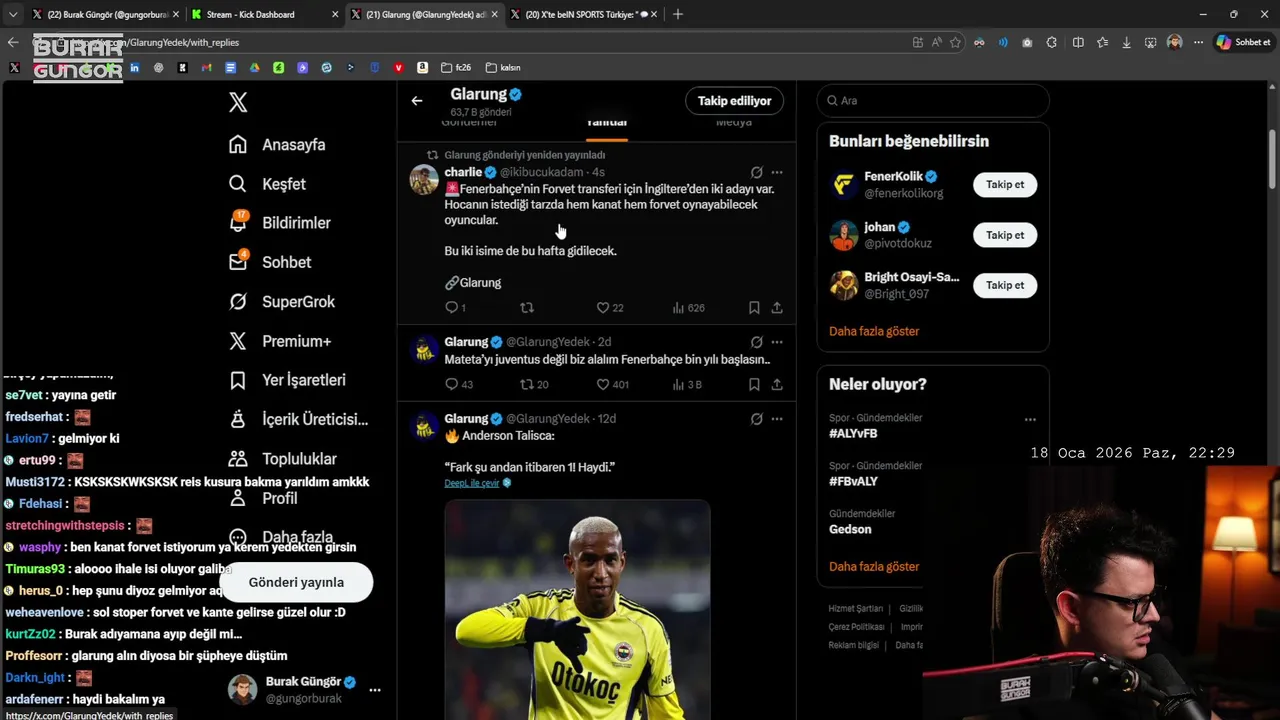
Task: Open SuperGrok from sidebar
Action: point(281,301)
